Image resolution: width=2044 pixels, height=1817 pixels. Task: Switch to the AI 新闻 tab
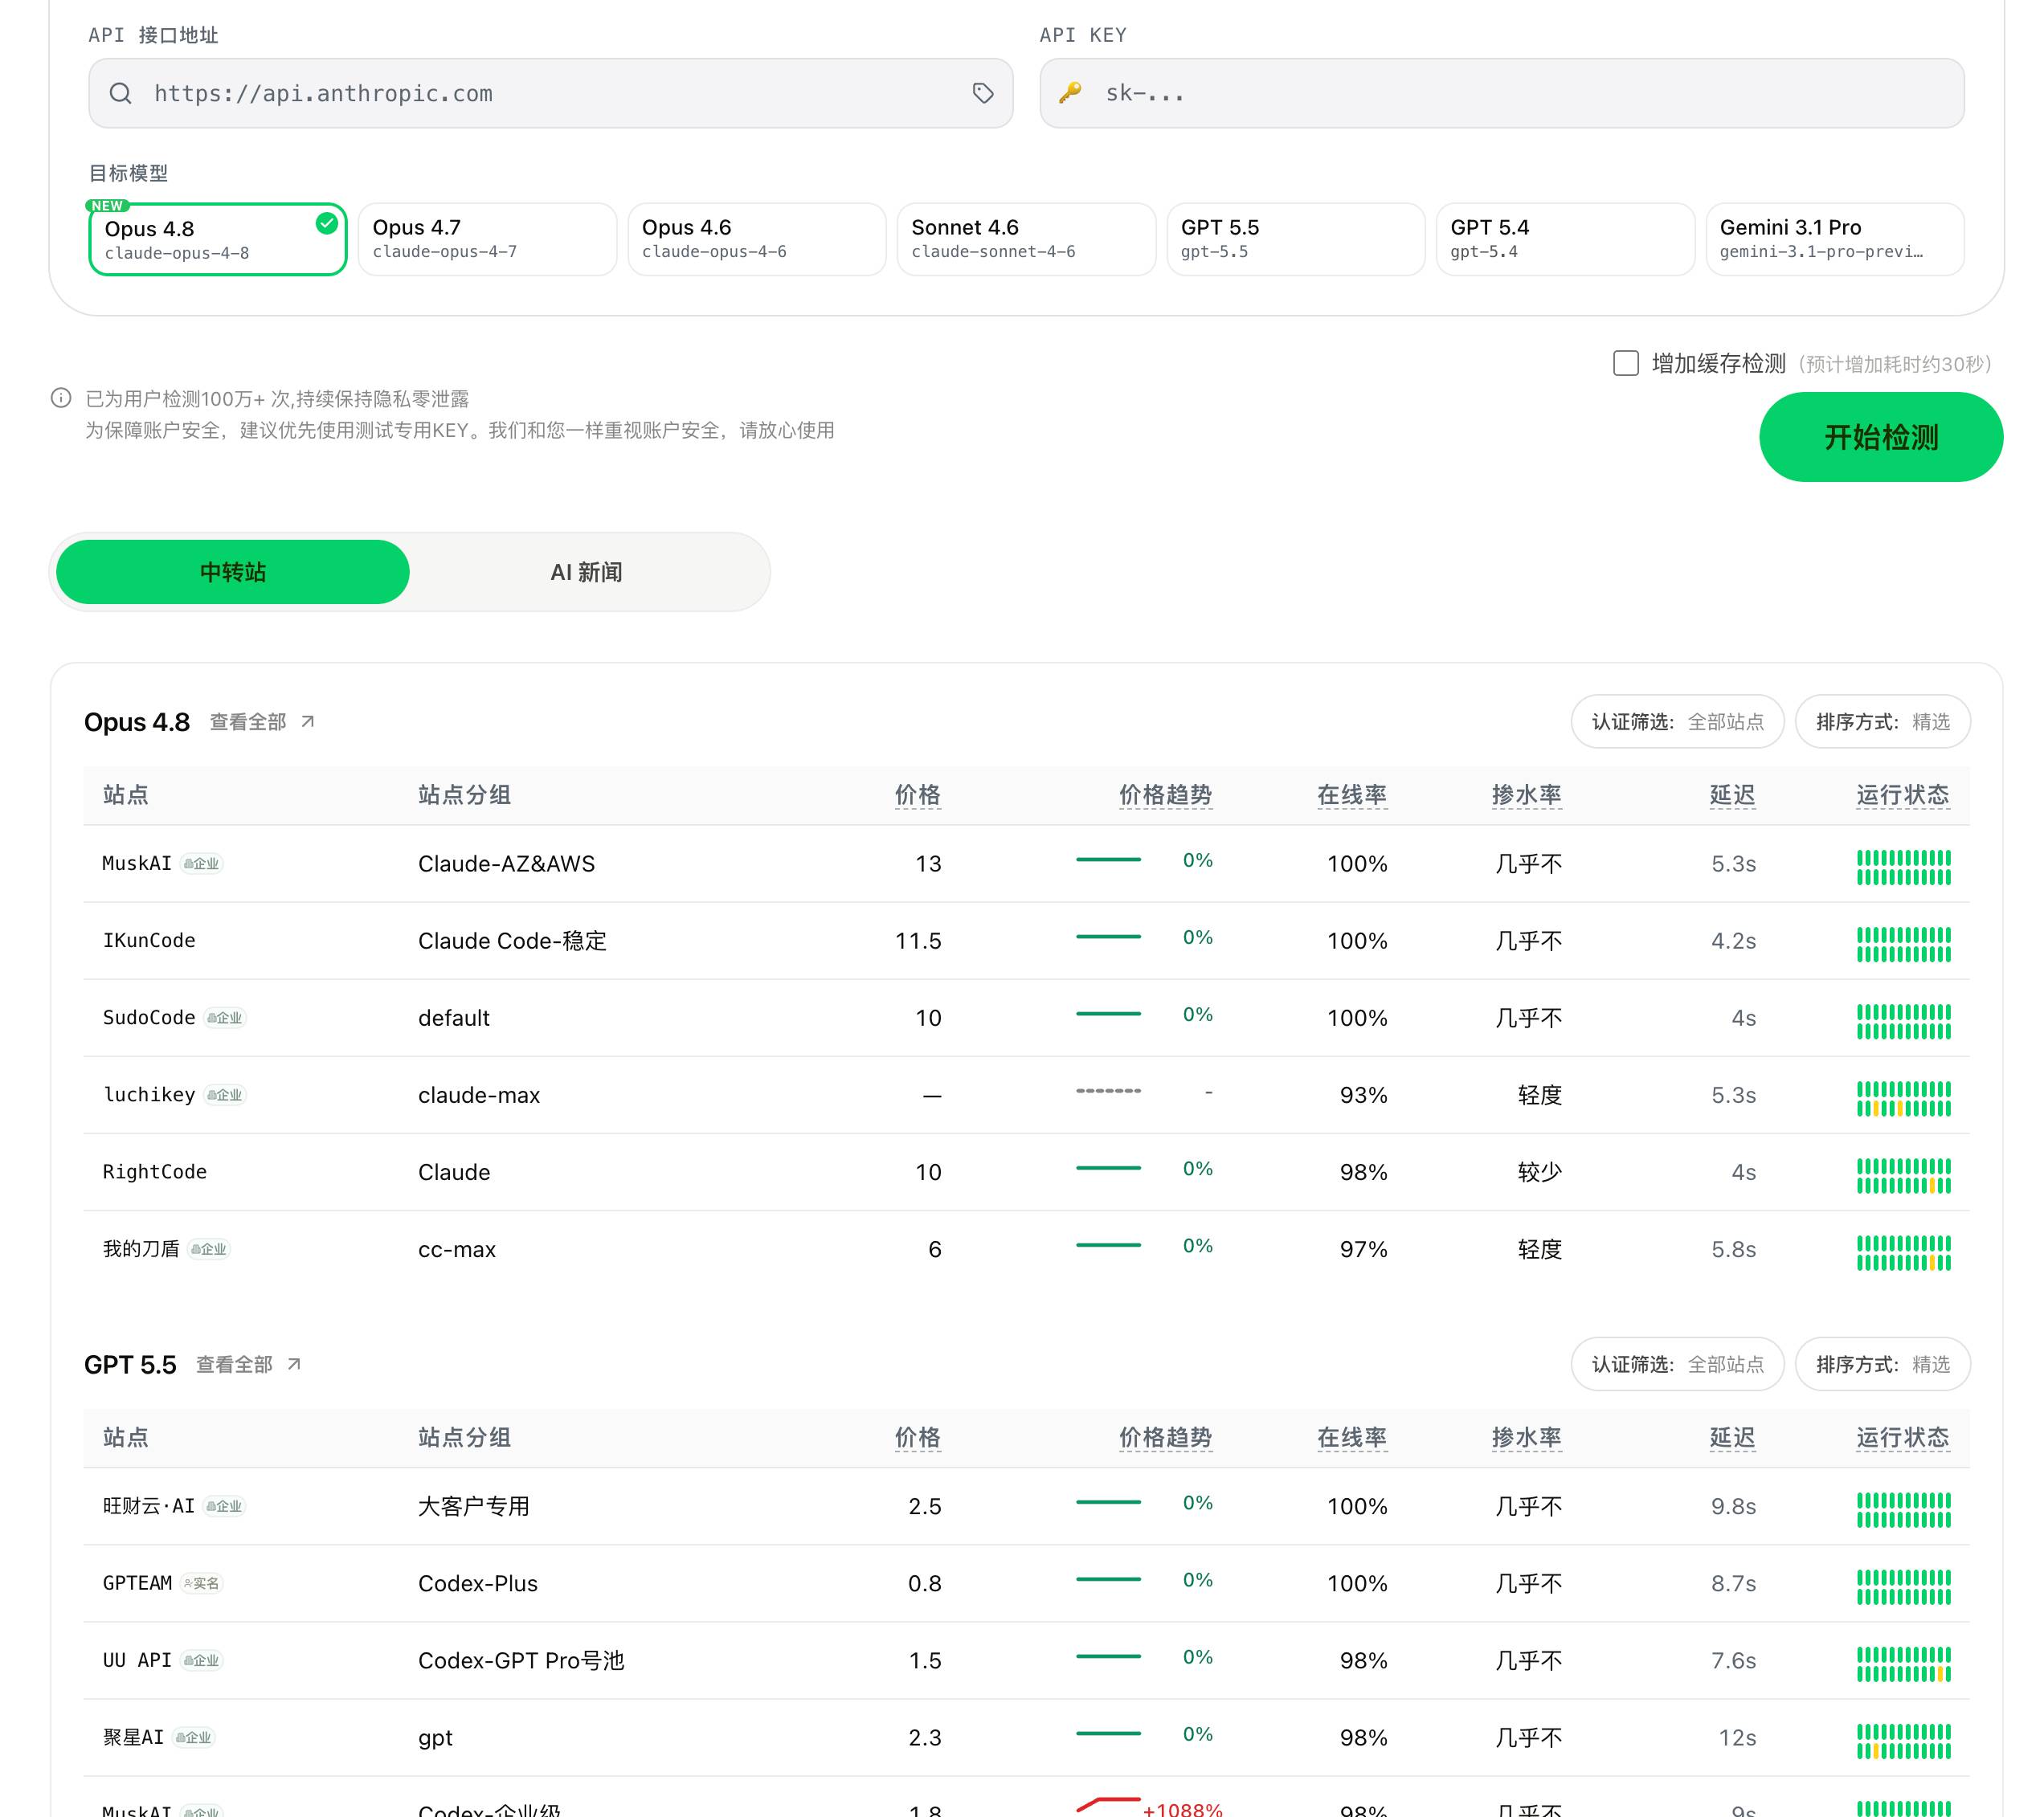[587, 572]
